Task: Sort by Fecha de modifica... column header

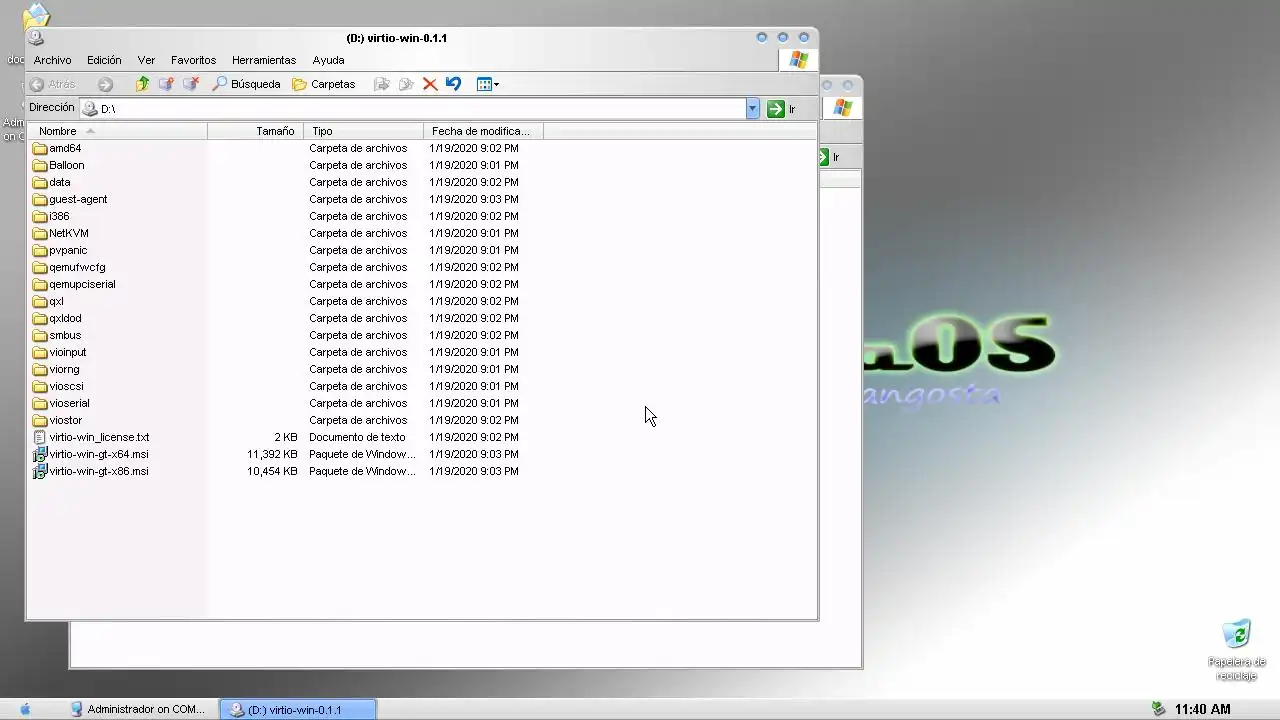Action: pyautogui.click(x=483, y=131)
